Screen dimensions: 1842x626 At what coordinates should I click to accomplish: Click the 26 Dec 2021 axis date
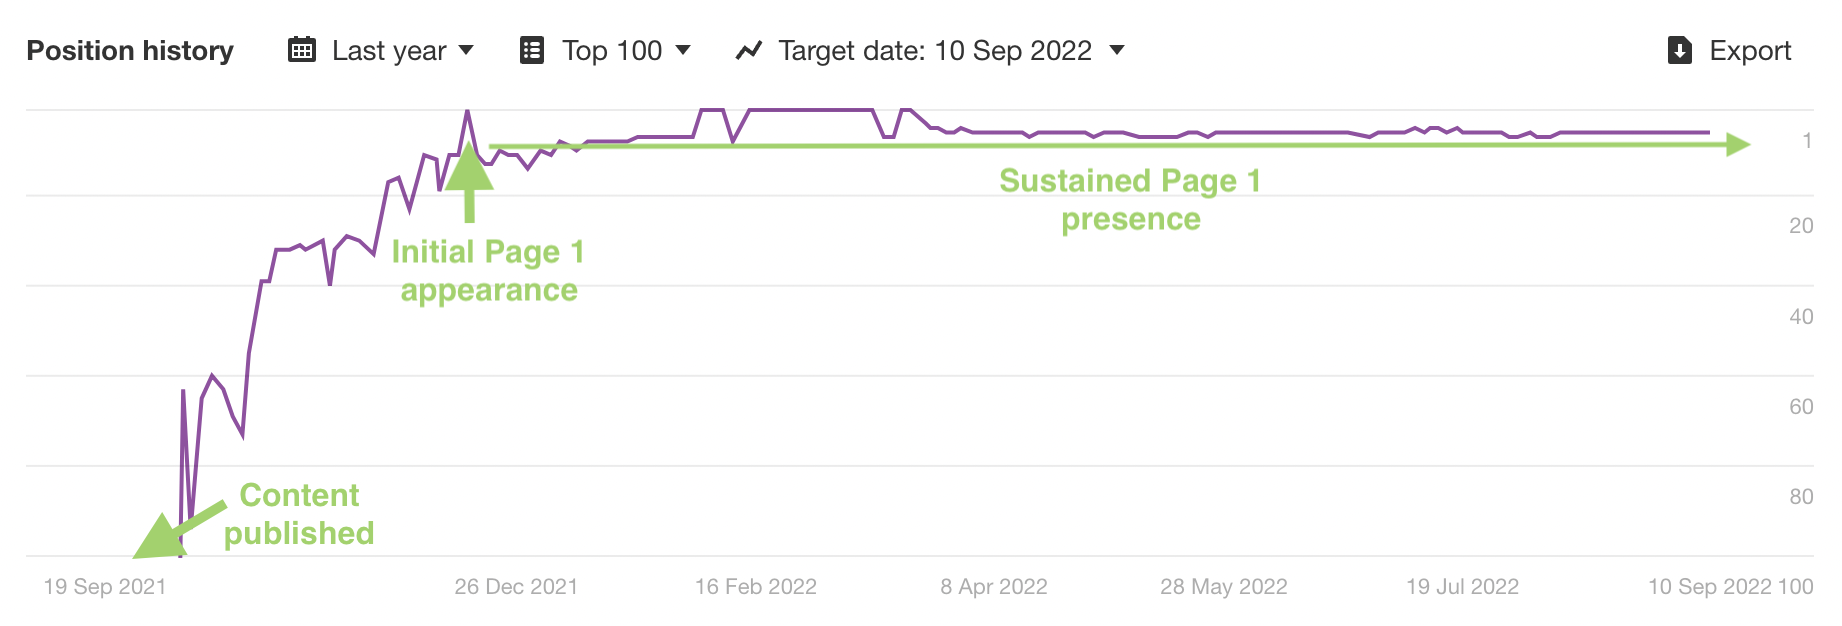516,587
